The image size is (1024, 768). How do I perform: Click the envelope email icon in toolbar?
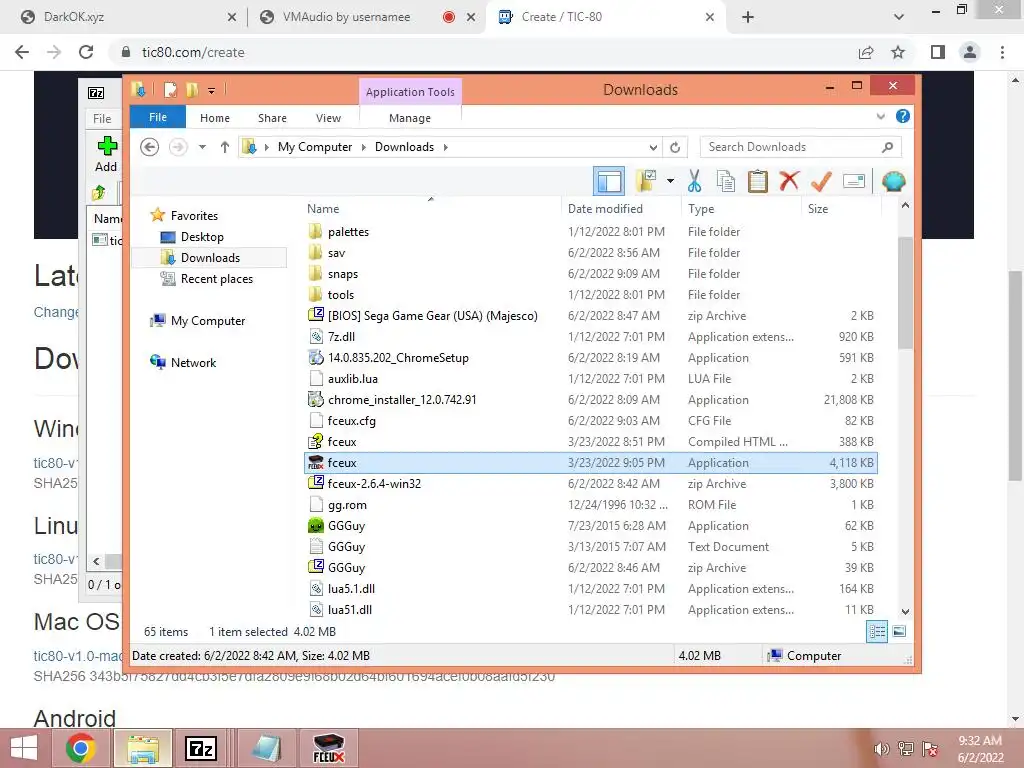click(x=854, y=181)
